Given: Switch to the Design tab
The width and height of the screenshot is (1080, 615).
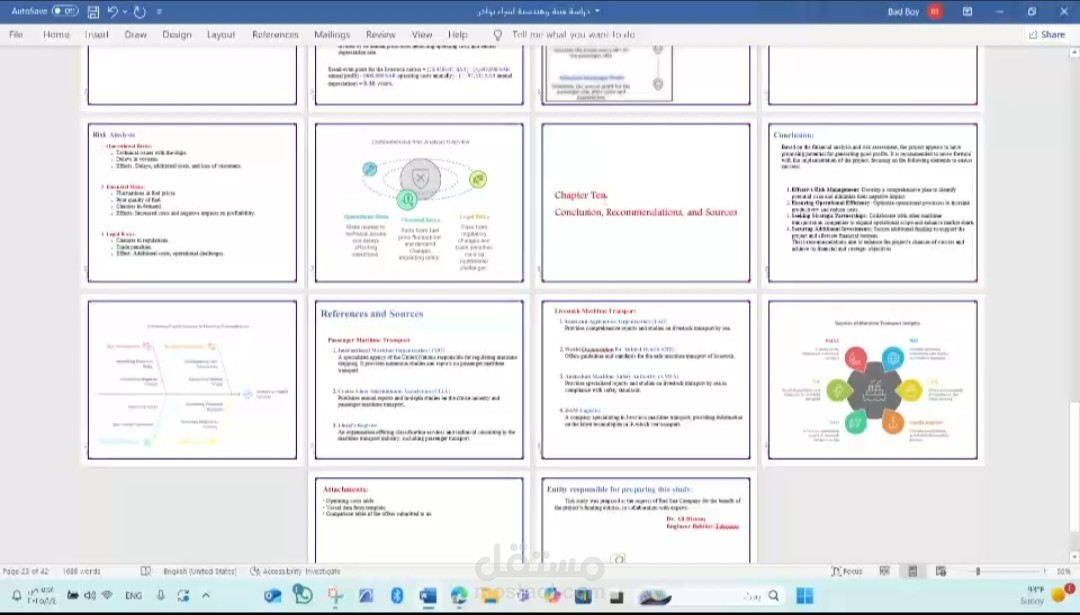Looking at the screenshot, I should (177, 34).
